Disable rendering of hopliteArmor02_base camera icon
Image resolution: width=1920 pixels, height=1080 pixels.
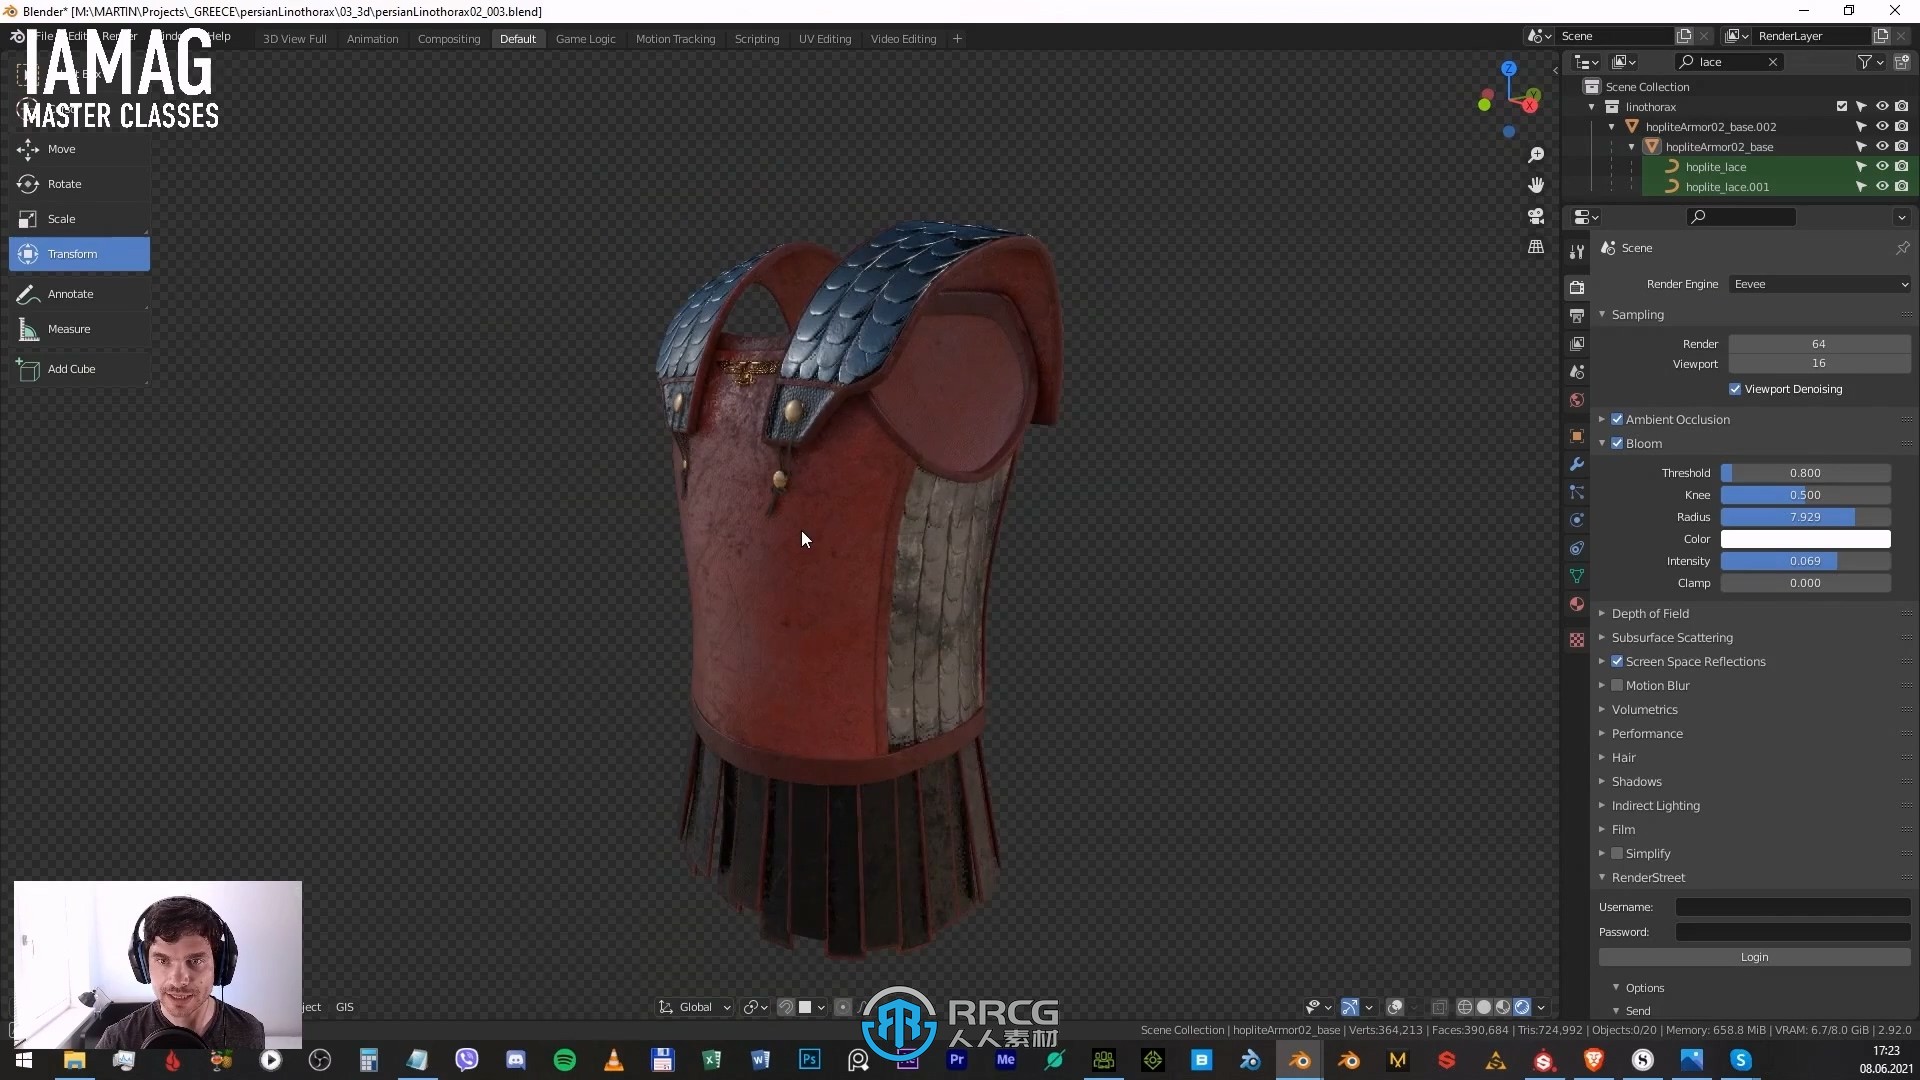1902,146
